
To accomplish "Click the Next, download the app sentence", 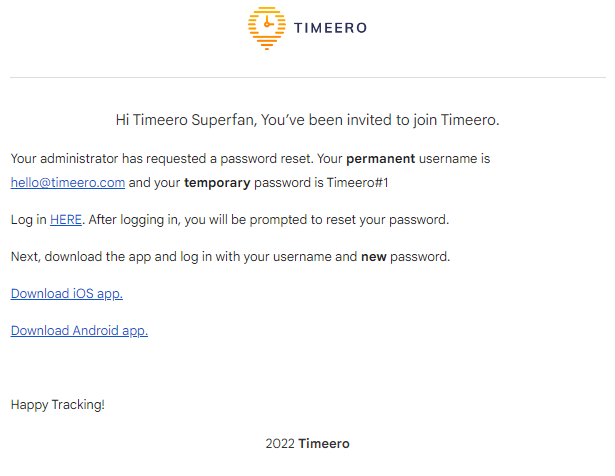I will 230,257.
